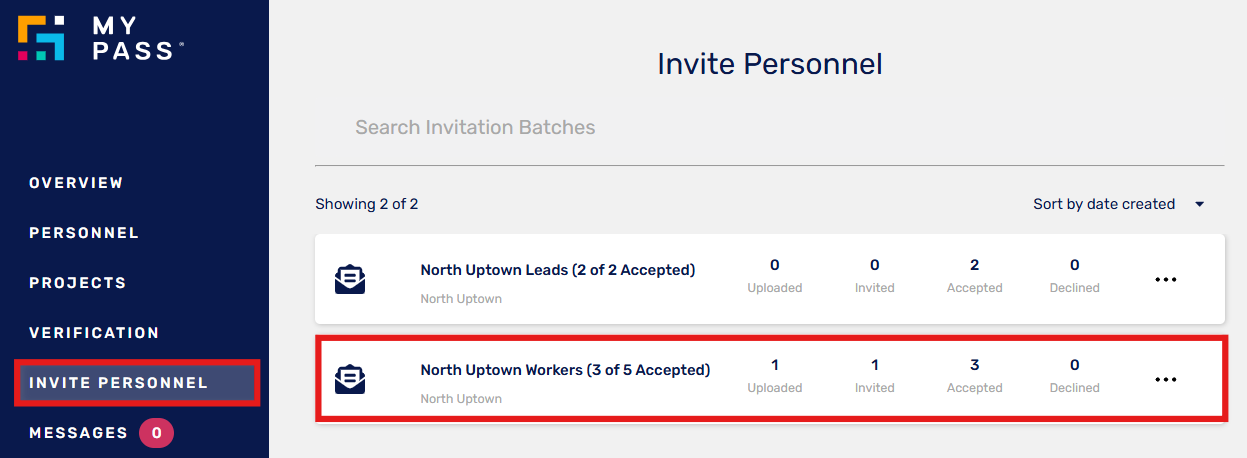The image size is (1247, 458).
Task: Open Messages in the sidebar
Action: (x=78, y=433)
